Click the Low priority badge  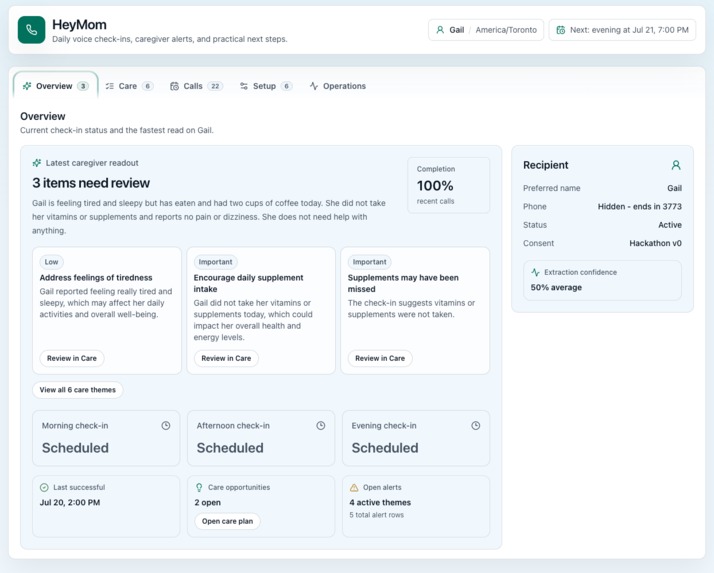pos(51,262)
